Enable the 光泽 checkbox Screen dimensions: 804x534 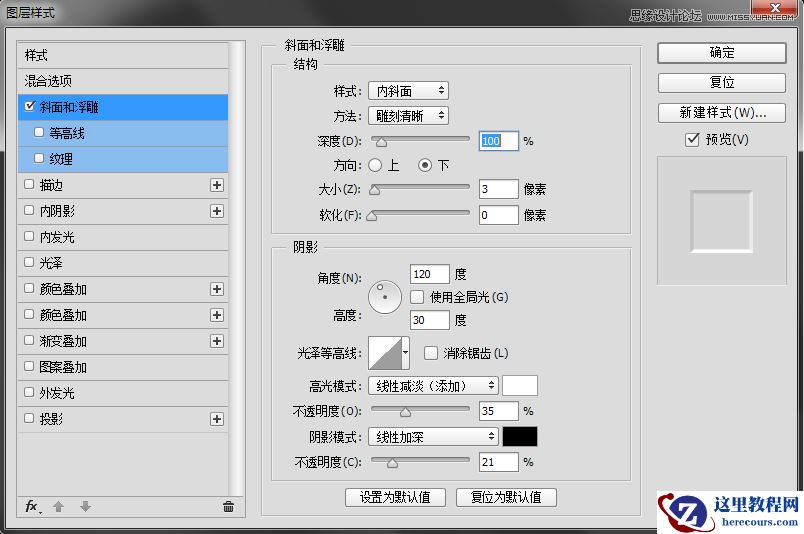tap(29, 262)
